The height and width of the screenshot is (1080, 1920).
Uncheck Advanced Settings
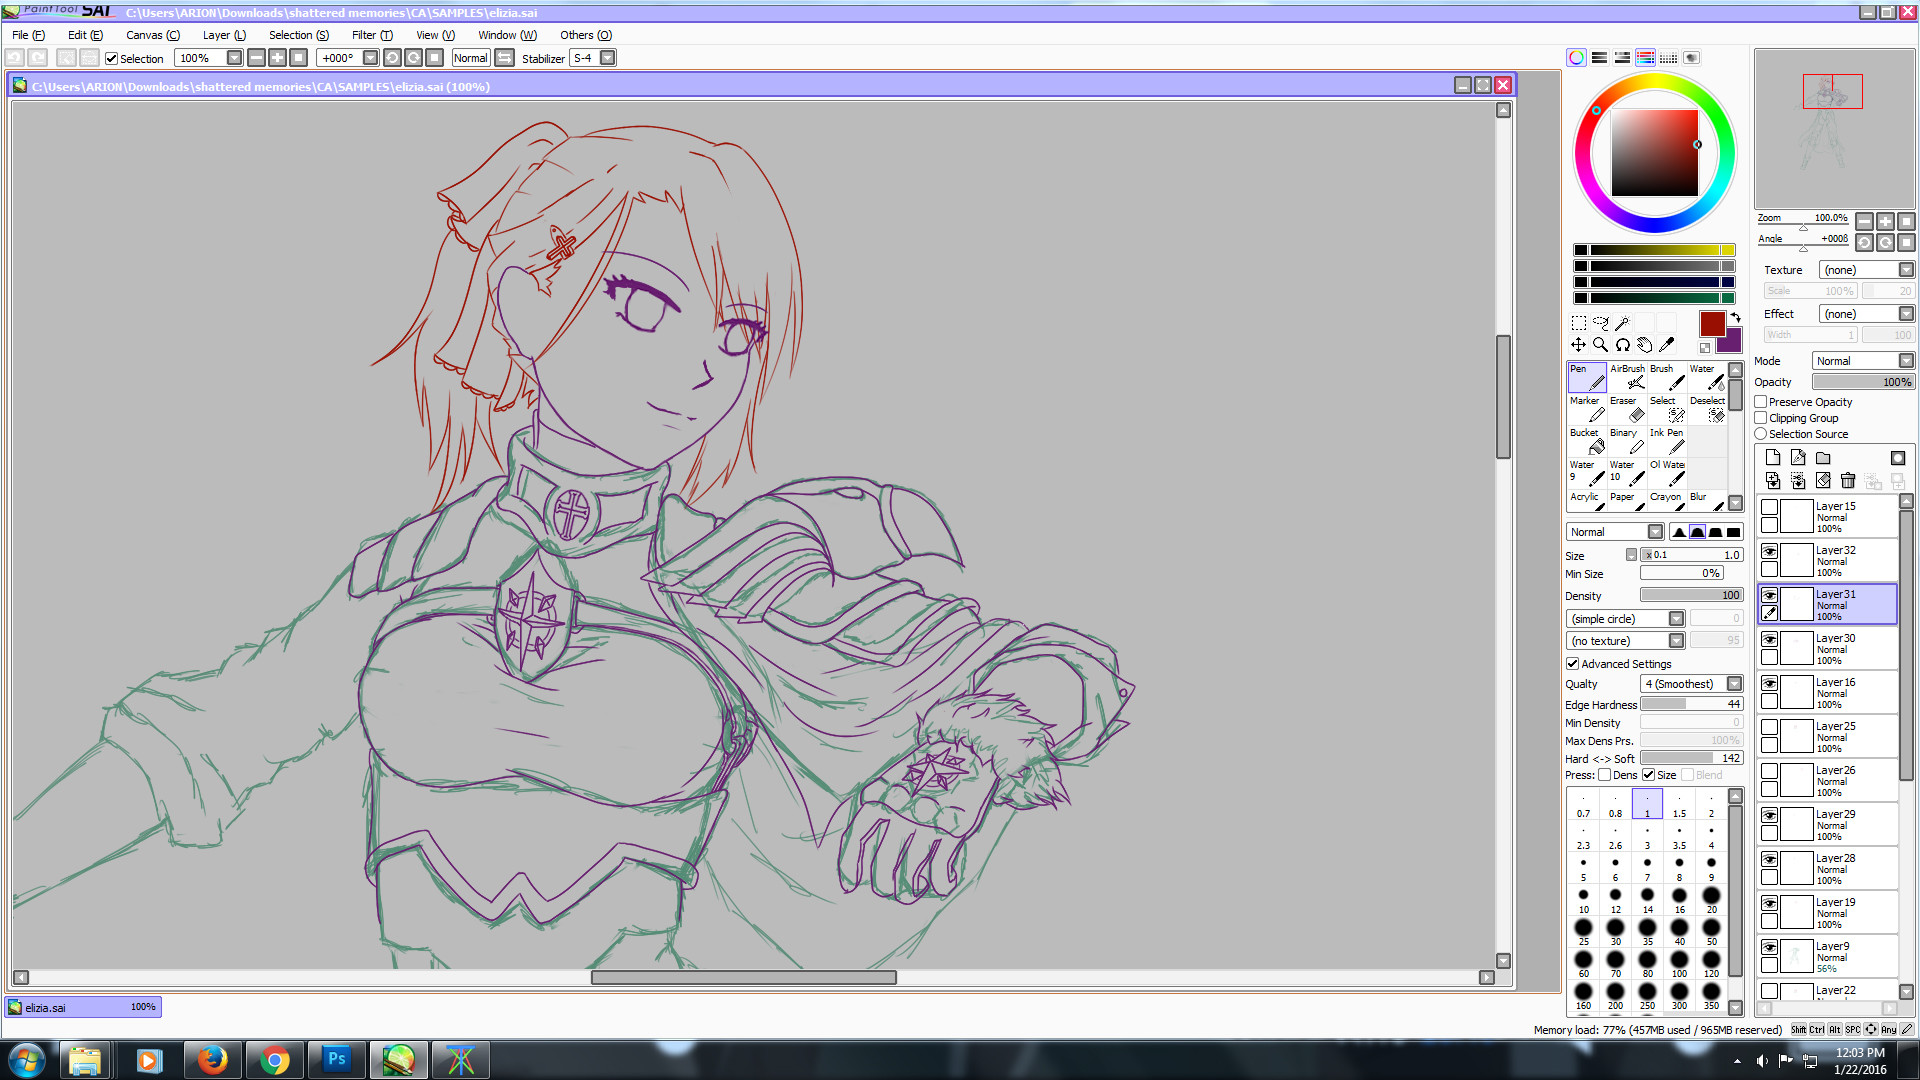coord(1572,663)
